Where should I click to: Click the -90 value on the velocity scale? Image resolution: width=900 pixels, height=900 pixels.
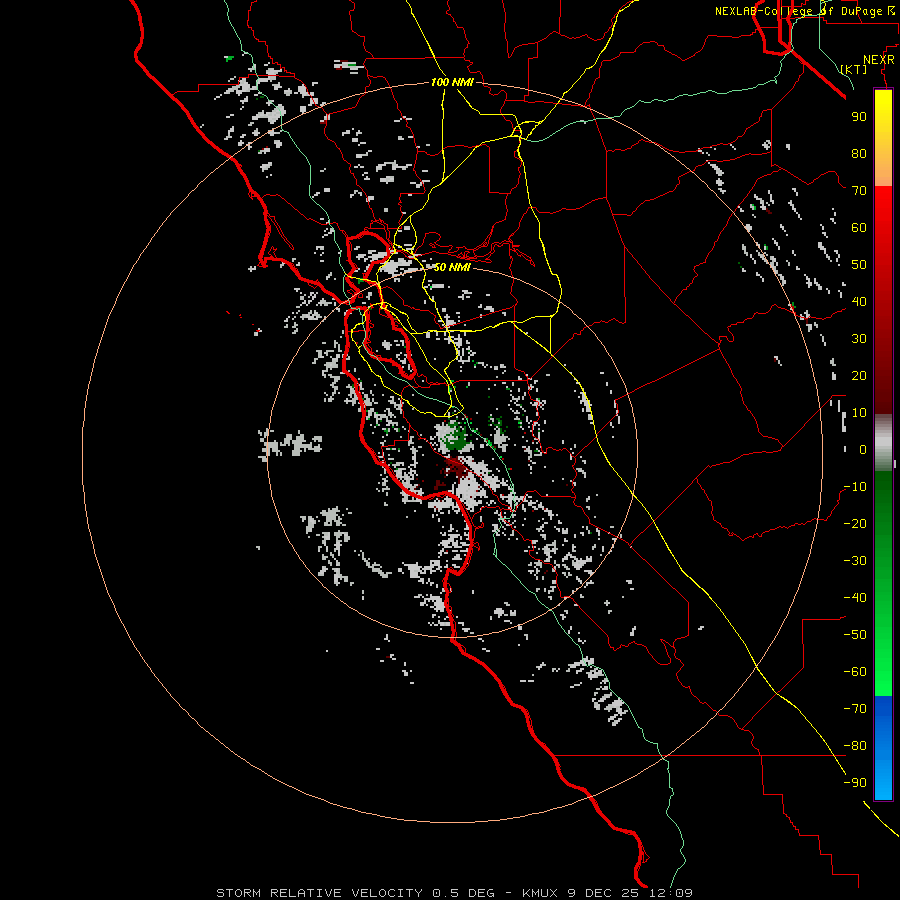click(855, 783)
